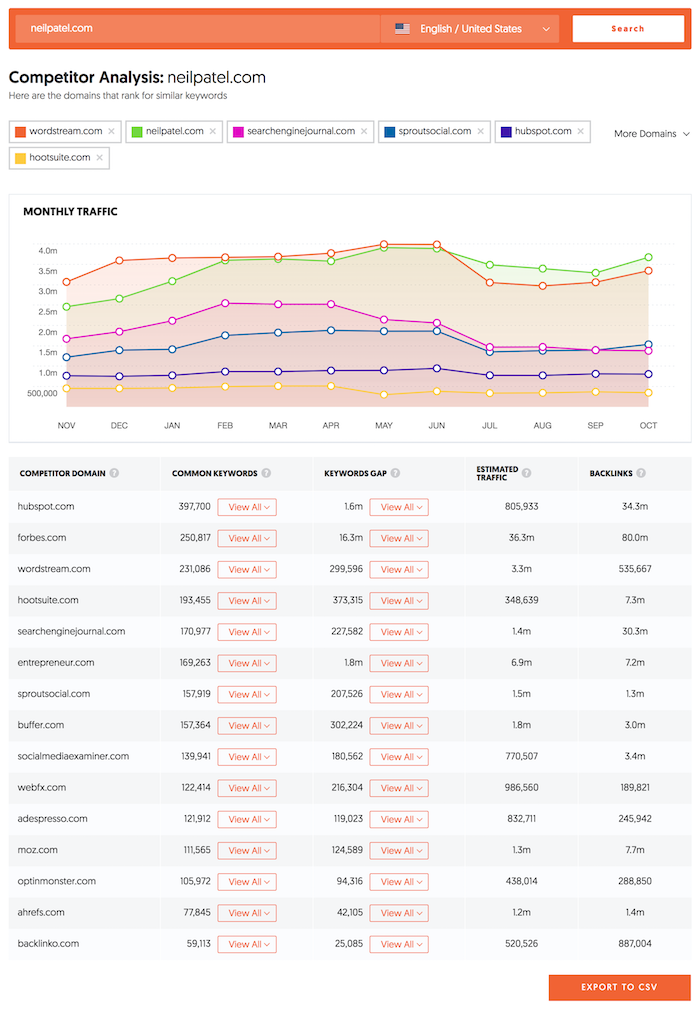Click the buffer.com competitor domain
Screen dimensions: 700x1010
41,725
